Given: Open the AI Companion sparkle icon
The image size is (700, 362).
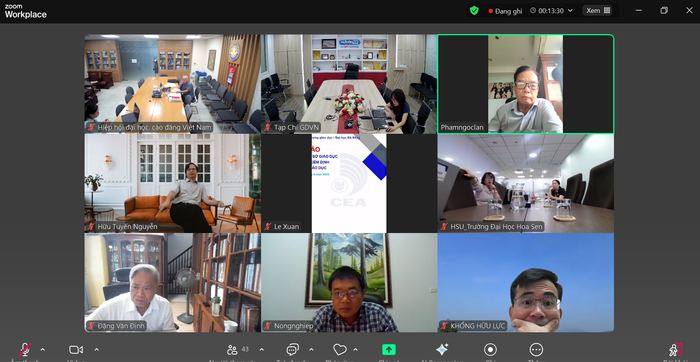Looking at the screenshot, I should point(442,350).
